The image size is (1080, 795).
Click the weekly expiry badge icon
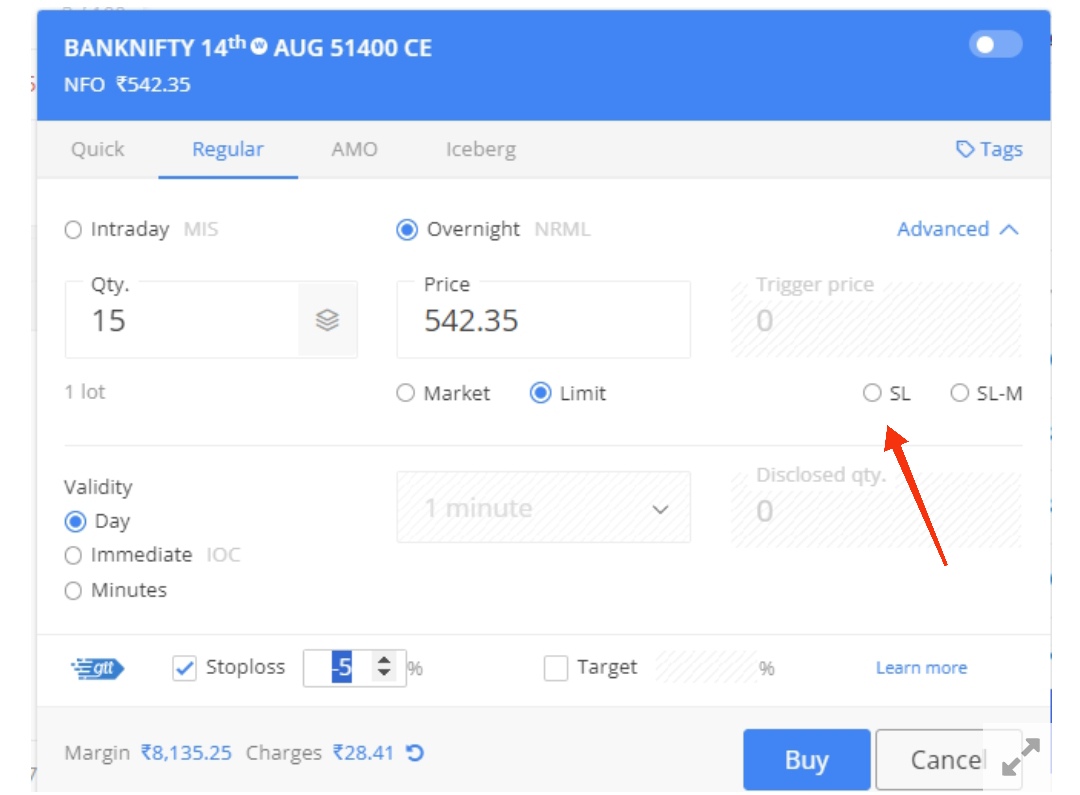259,46
